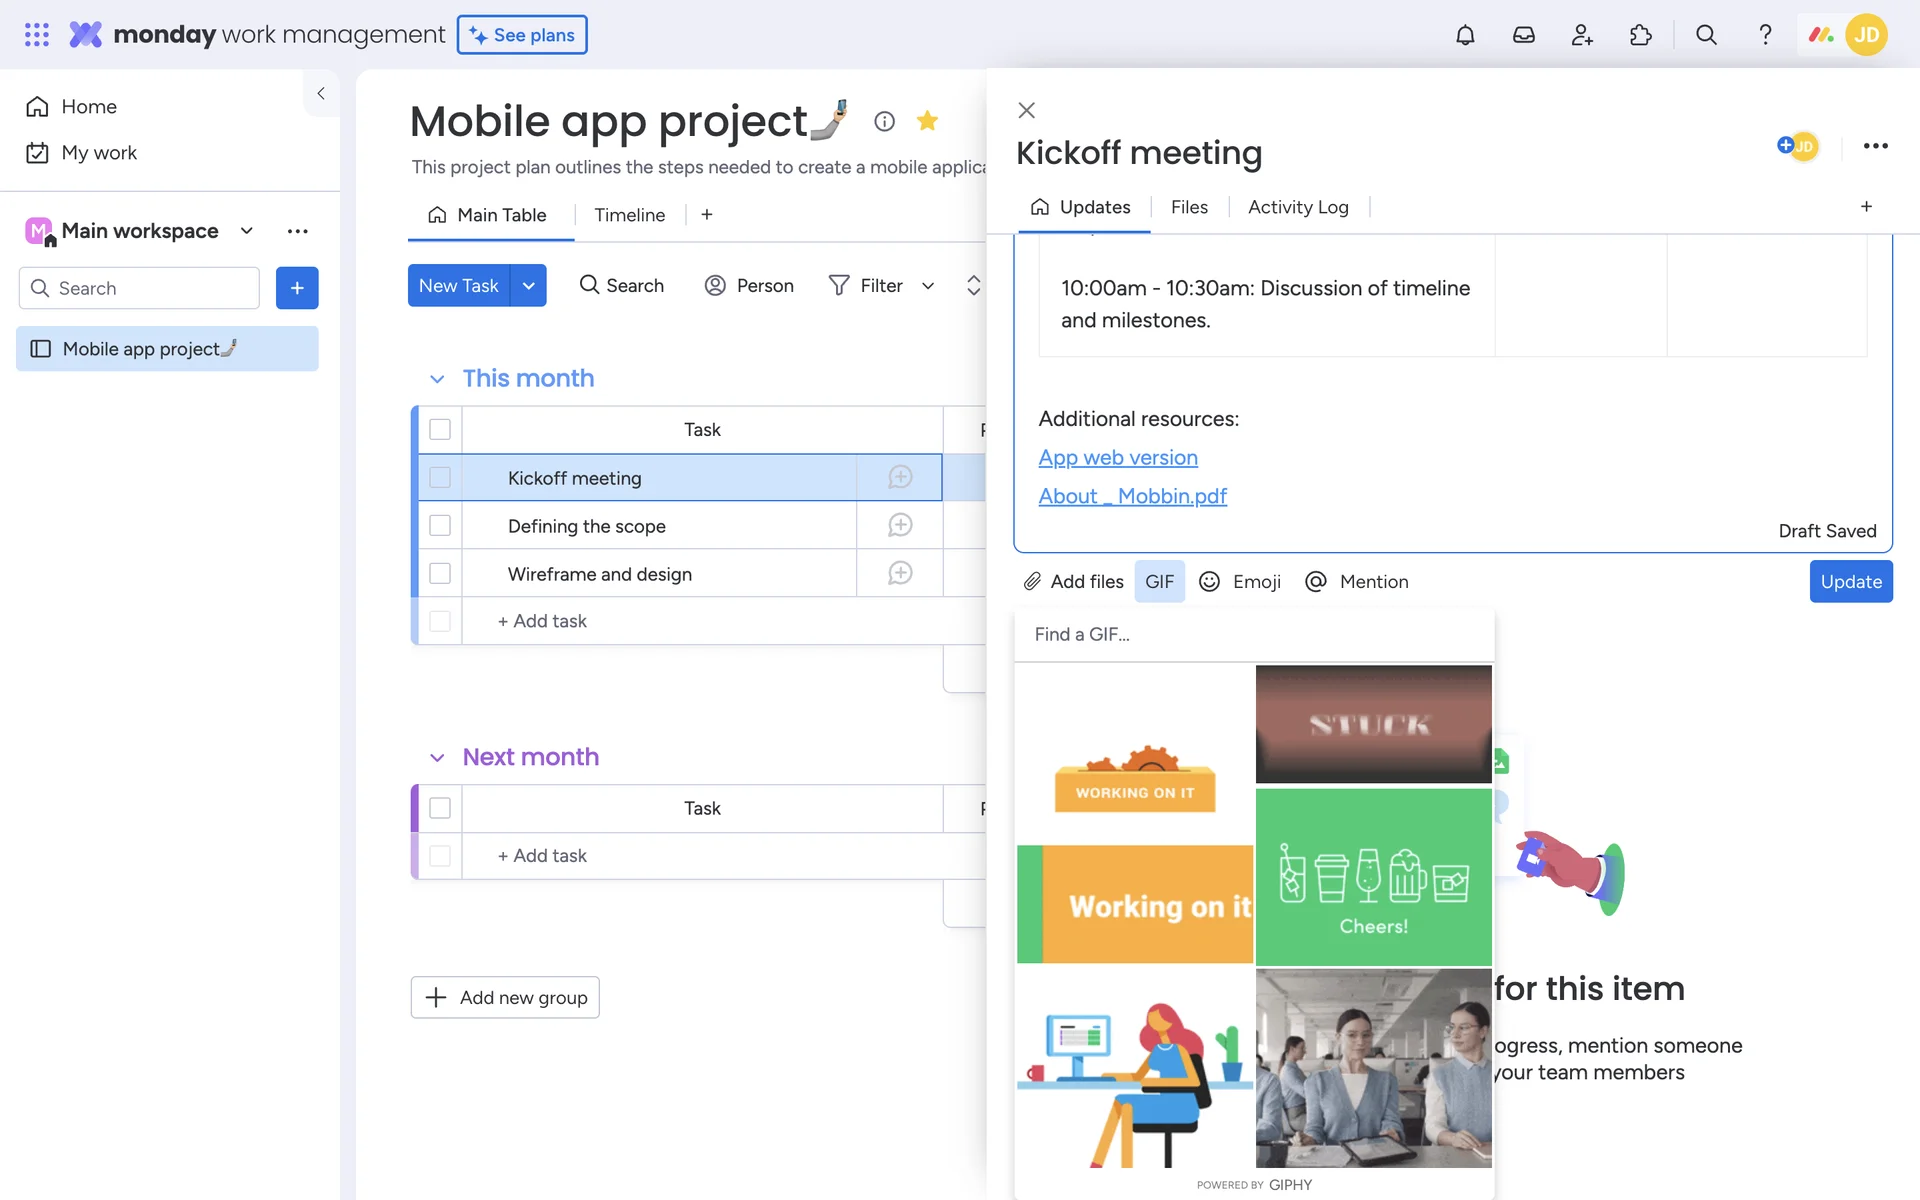The image size is (1920, 1200).
Task: Open the New Task dropdown arrow
Action: coord(529,286)
